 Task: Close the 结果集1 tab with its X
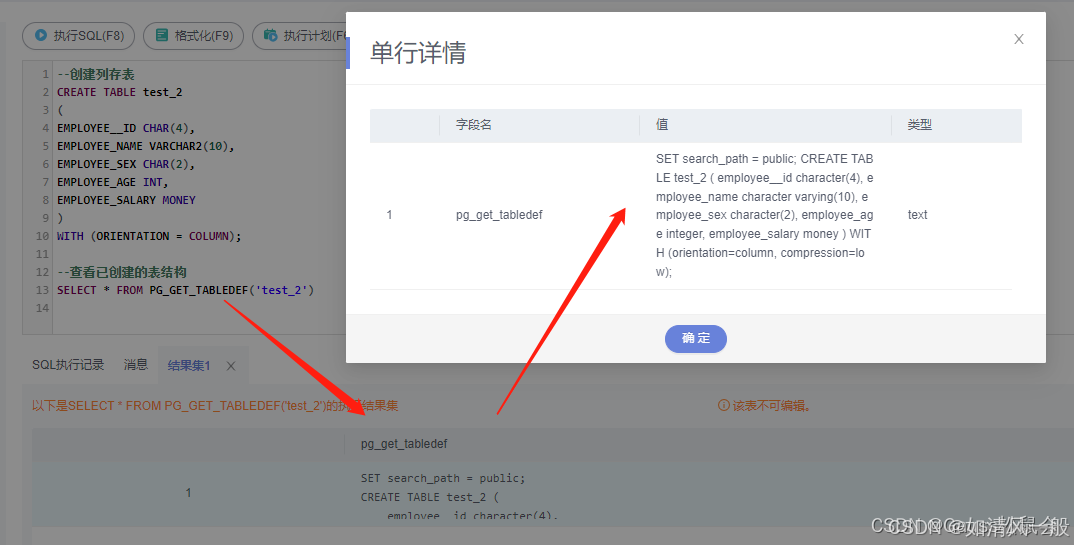[231, 366]
